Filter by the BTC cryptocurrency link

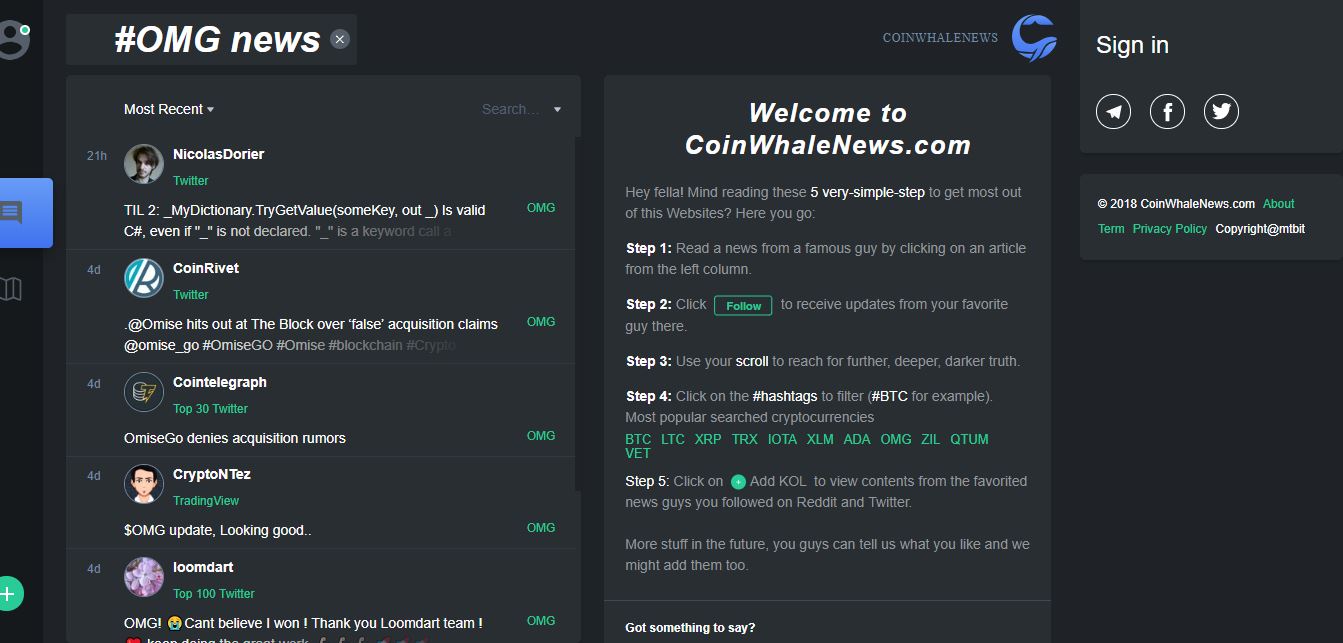638,439
